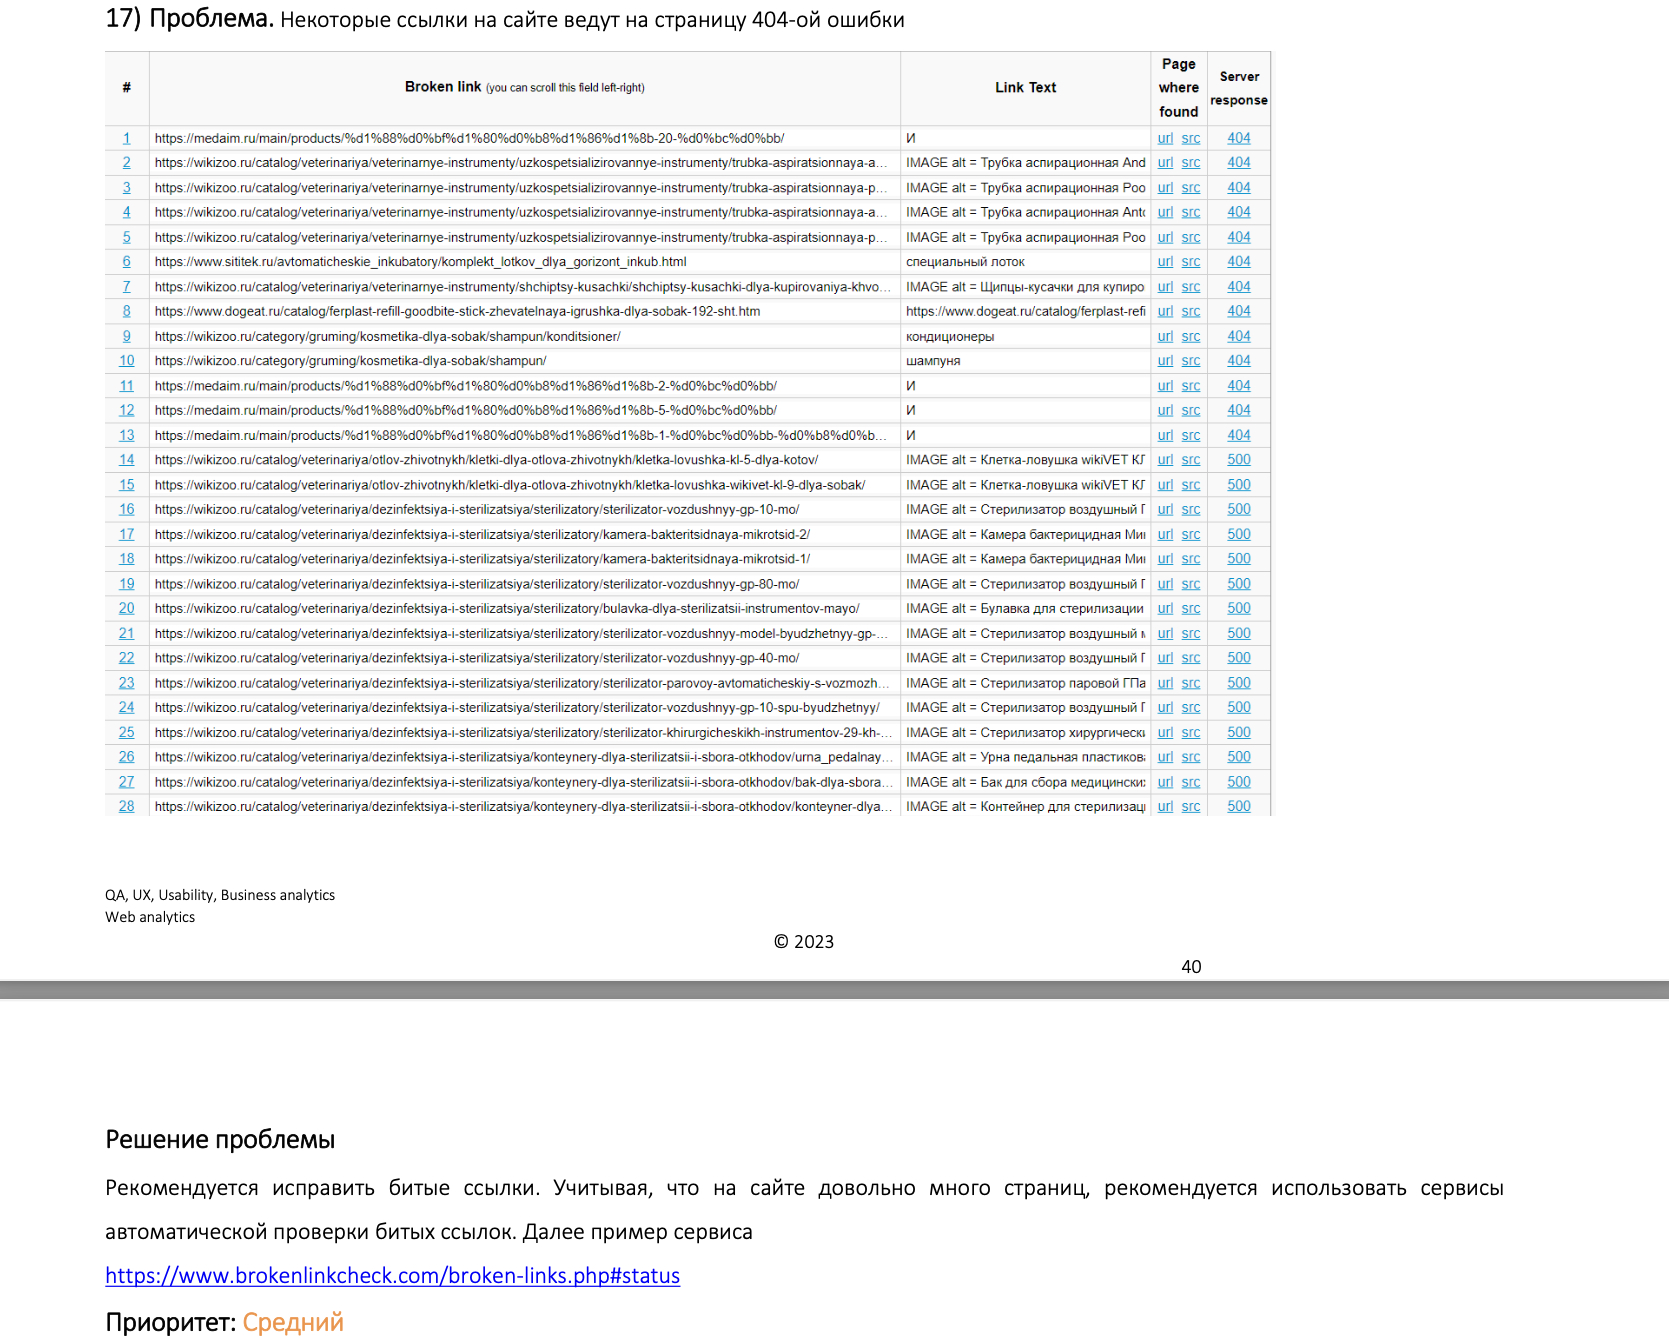1669x1343 pixels.
Task: Select the wikizoo shampun/konditsioner URL in row 9
Action: (388, 336)
